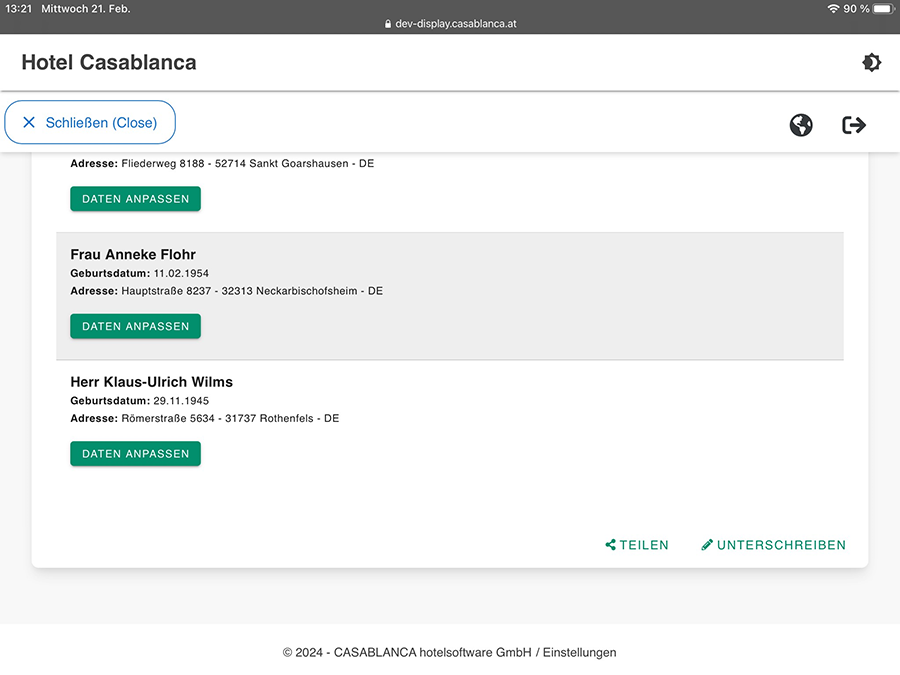Tap the dev-display.casablanca.at address bar

(x=455, y=24)
